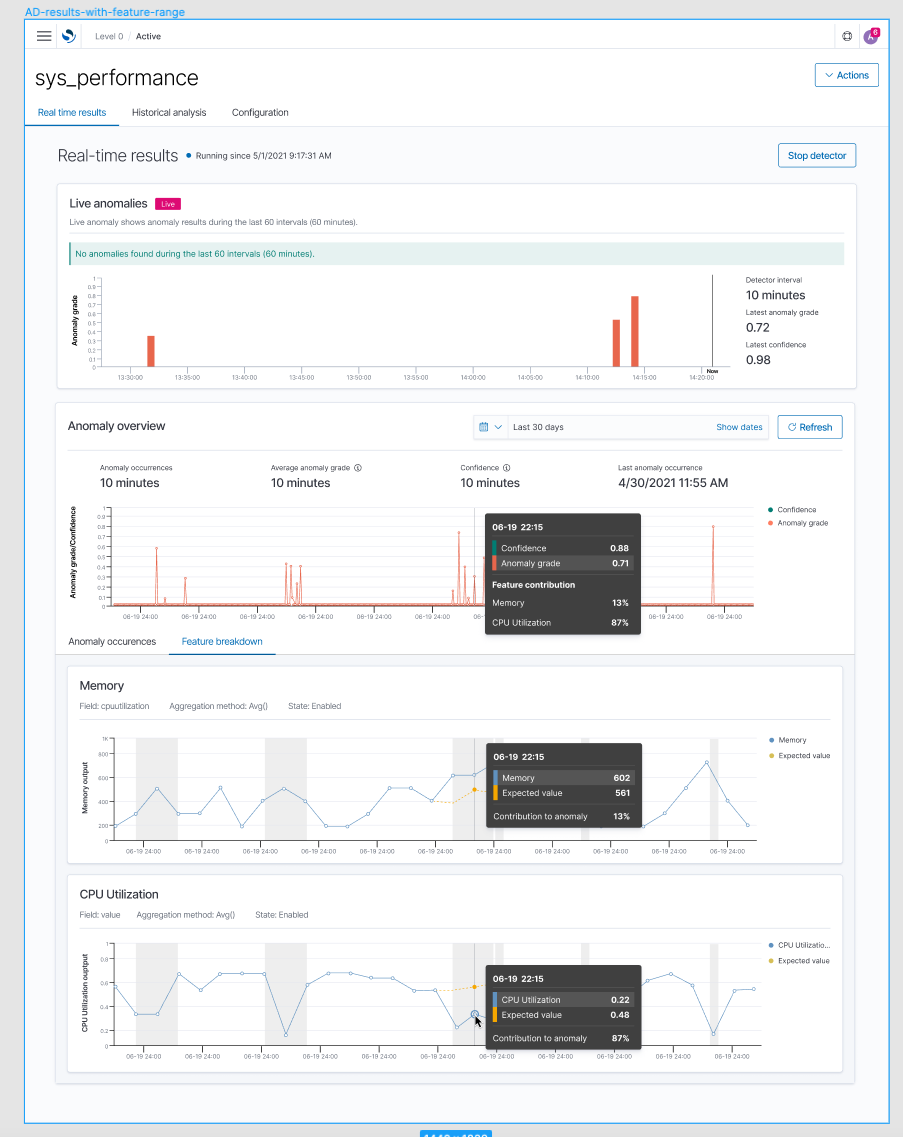Viewport: 903px width, 1137px height.
Task: Switch to the Historical analysis tab
Action: pyautogui.click(x=168, y=113)
